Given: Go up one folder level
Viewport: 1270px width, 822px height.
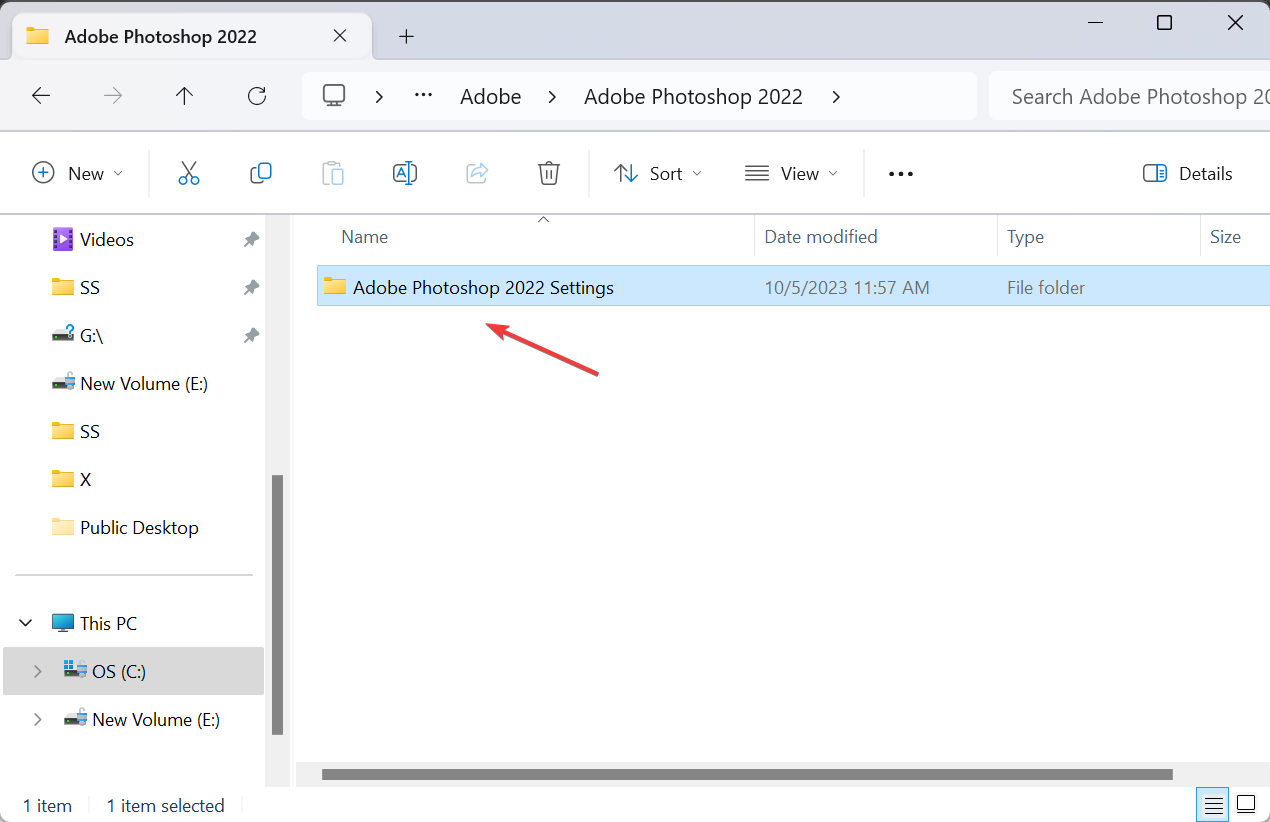Looking at the screenshot, I should 184,96.
